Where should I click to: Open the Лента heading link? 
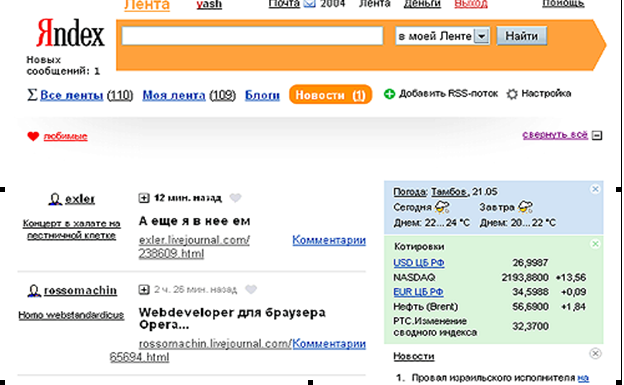click(x=147, y=5)
